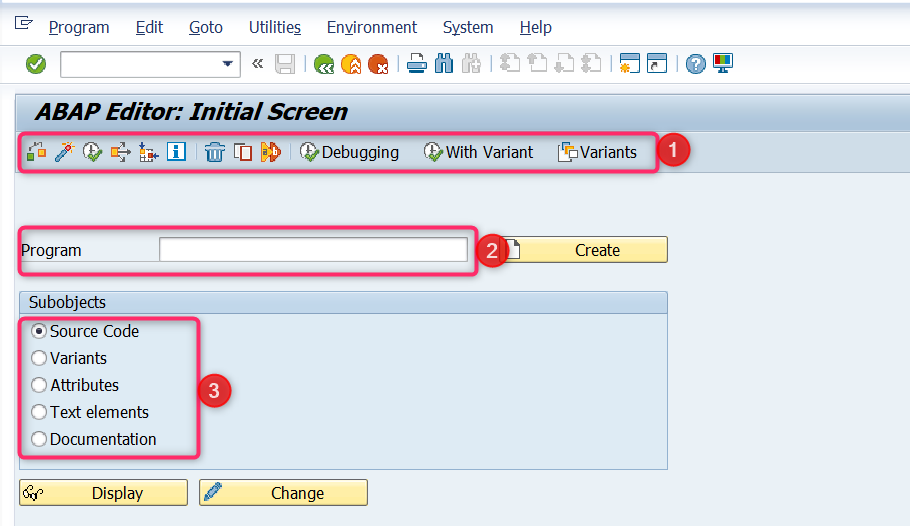Open Help with the question mark icon

[x=695, y=64]
